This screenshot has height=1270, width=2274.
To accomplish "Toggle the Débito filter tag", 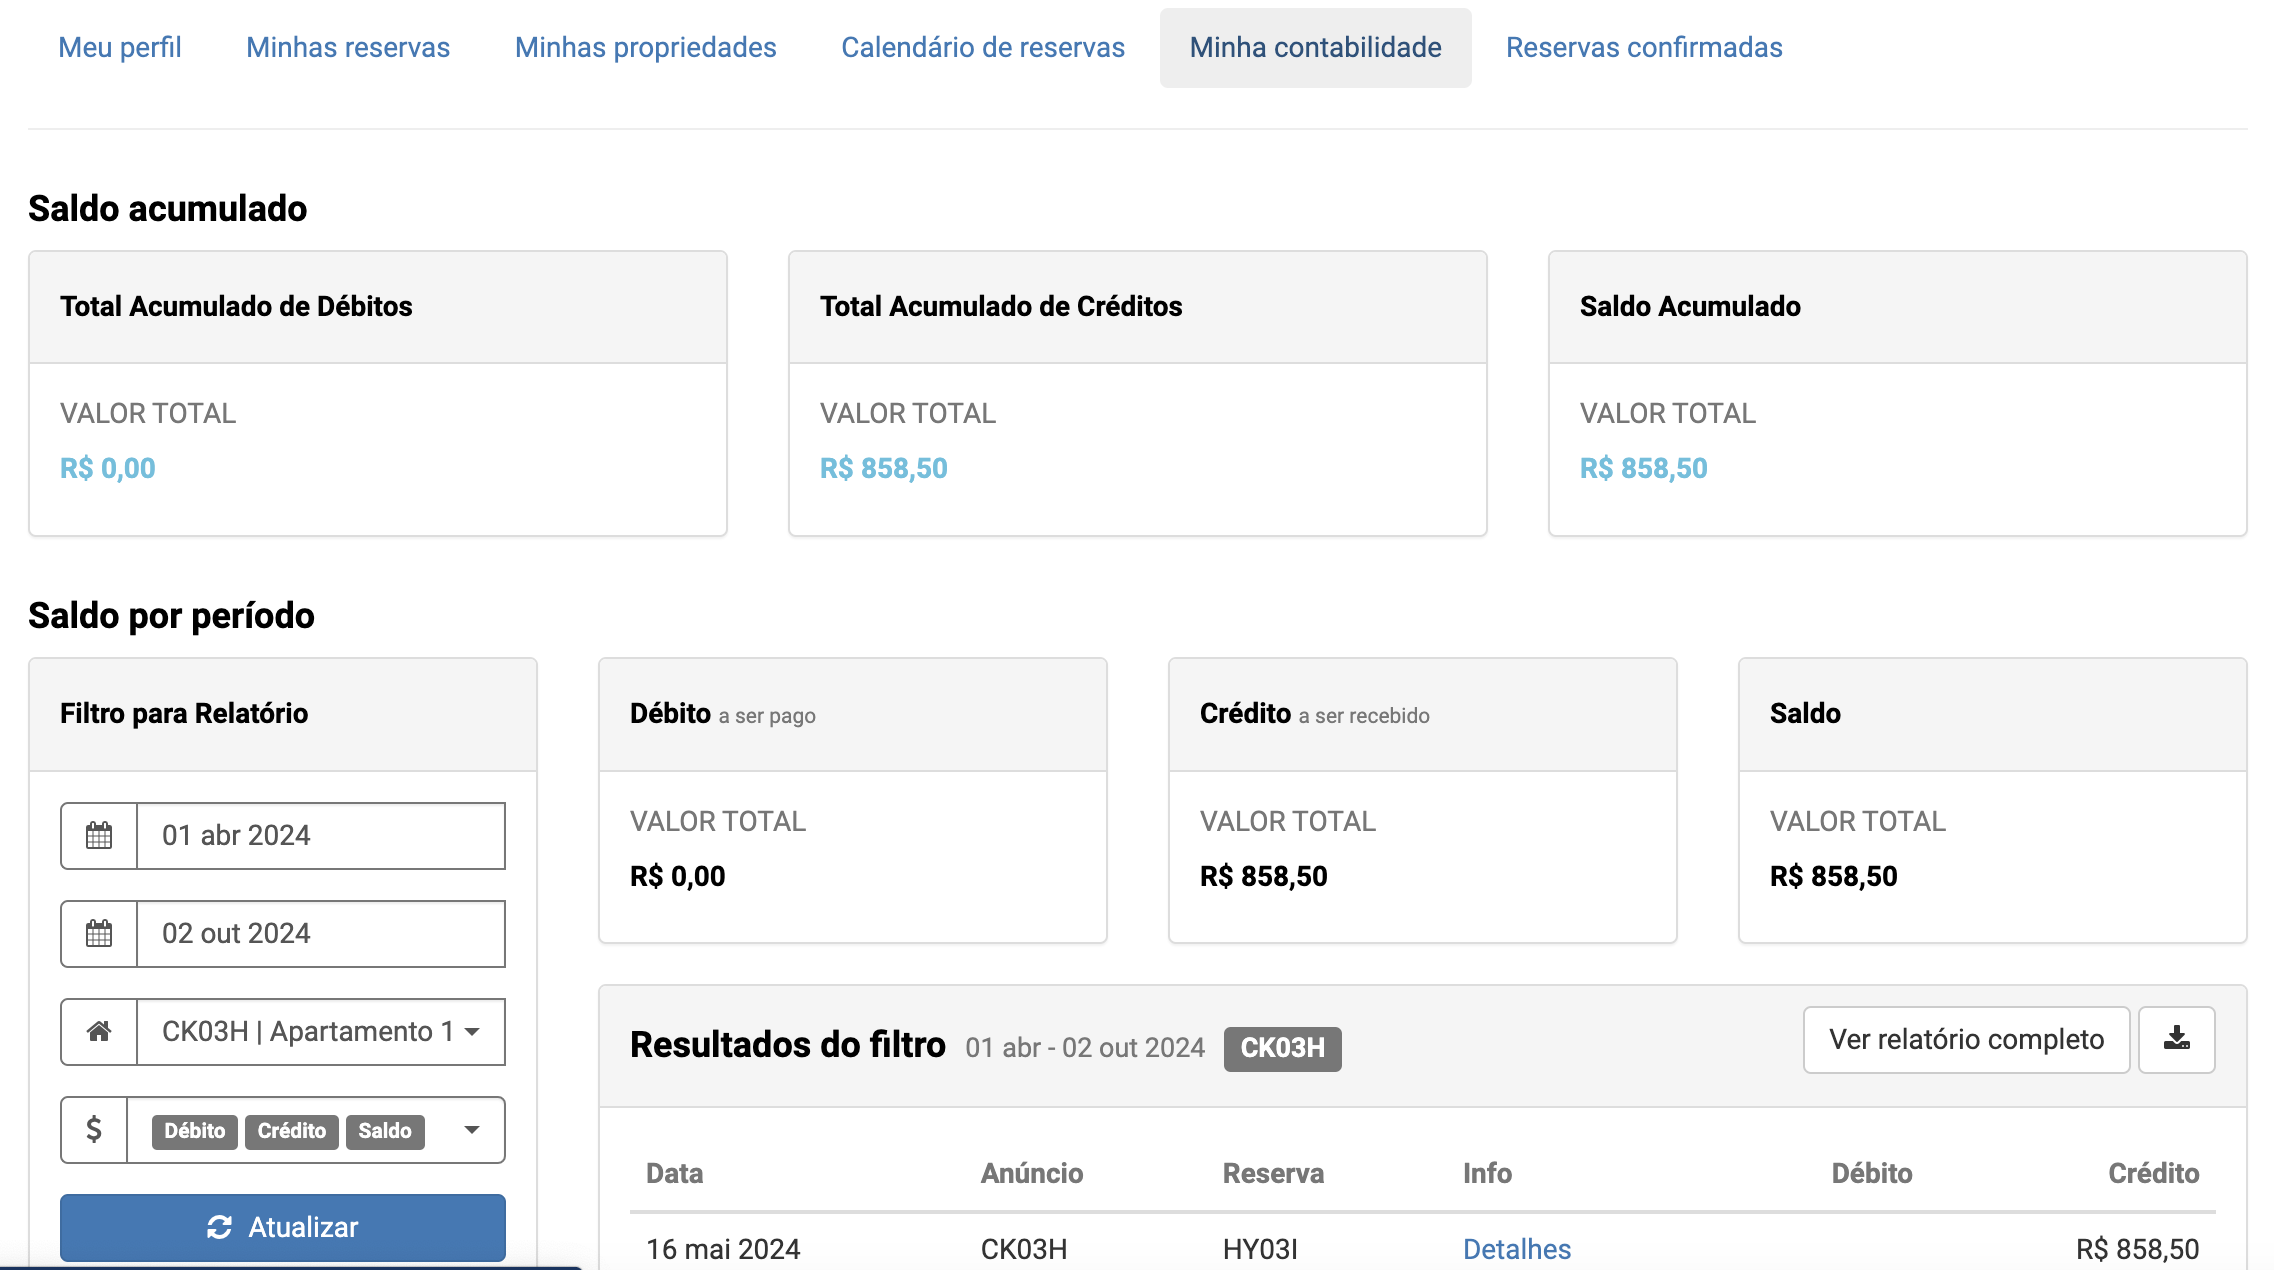I will click(x=194, y=1131).
